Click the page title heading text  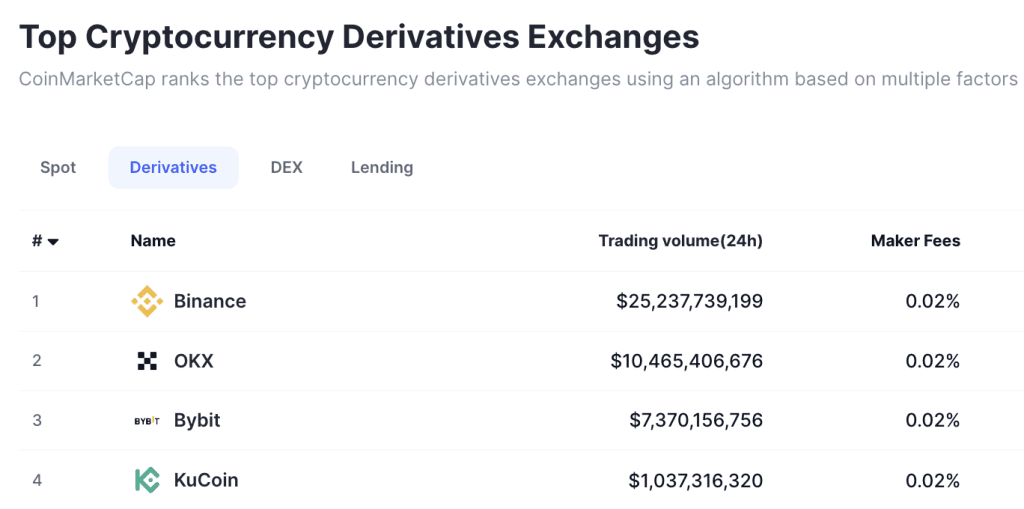coord(359,37)
